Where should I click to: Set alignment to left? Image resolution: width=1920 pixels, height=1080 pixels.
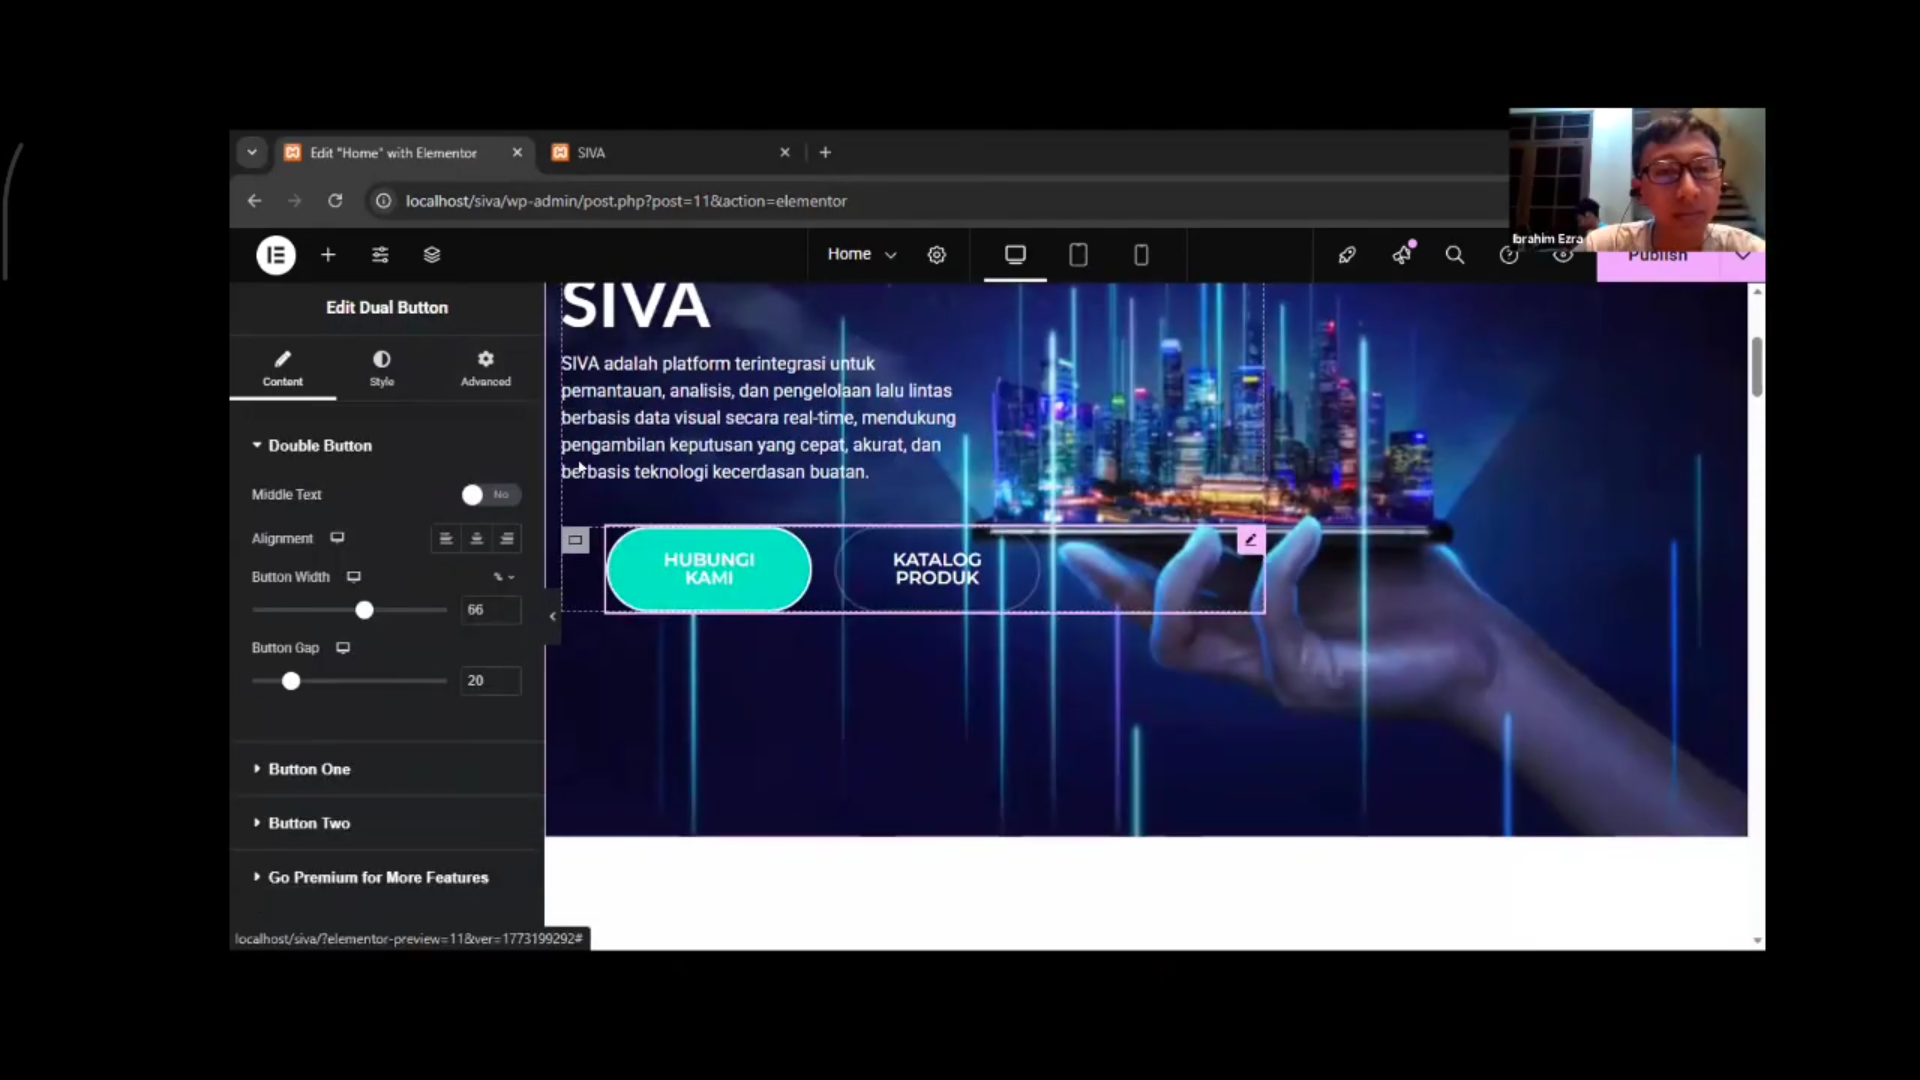(446, 539)
